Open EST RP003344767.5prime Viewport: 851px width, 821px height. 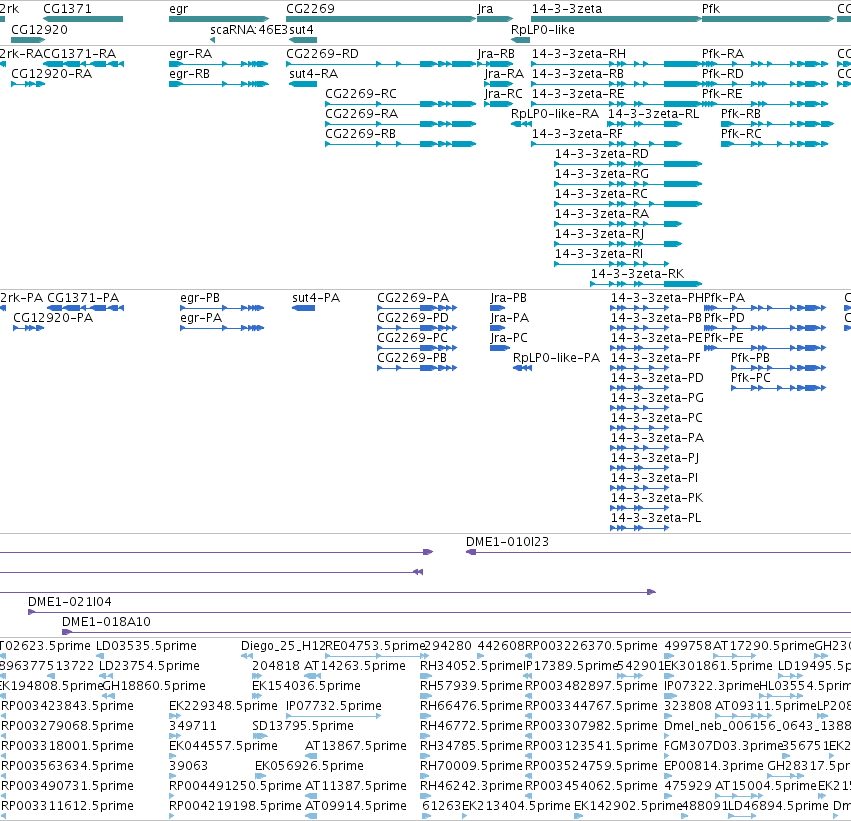click(591, 705)
